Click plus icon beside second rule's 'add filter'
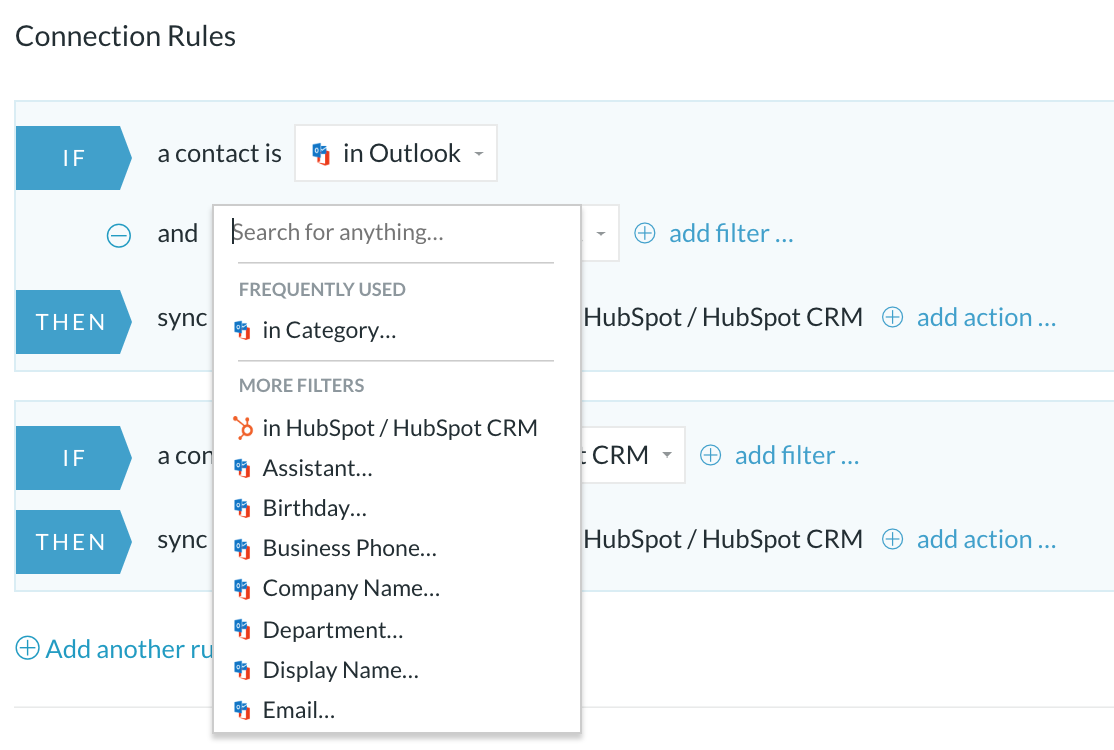The height and width of the screenshot is (750, 1114). 710,455
